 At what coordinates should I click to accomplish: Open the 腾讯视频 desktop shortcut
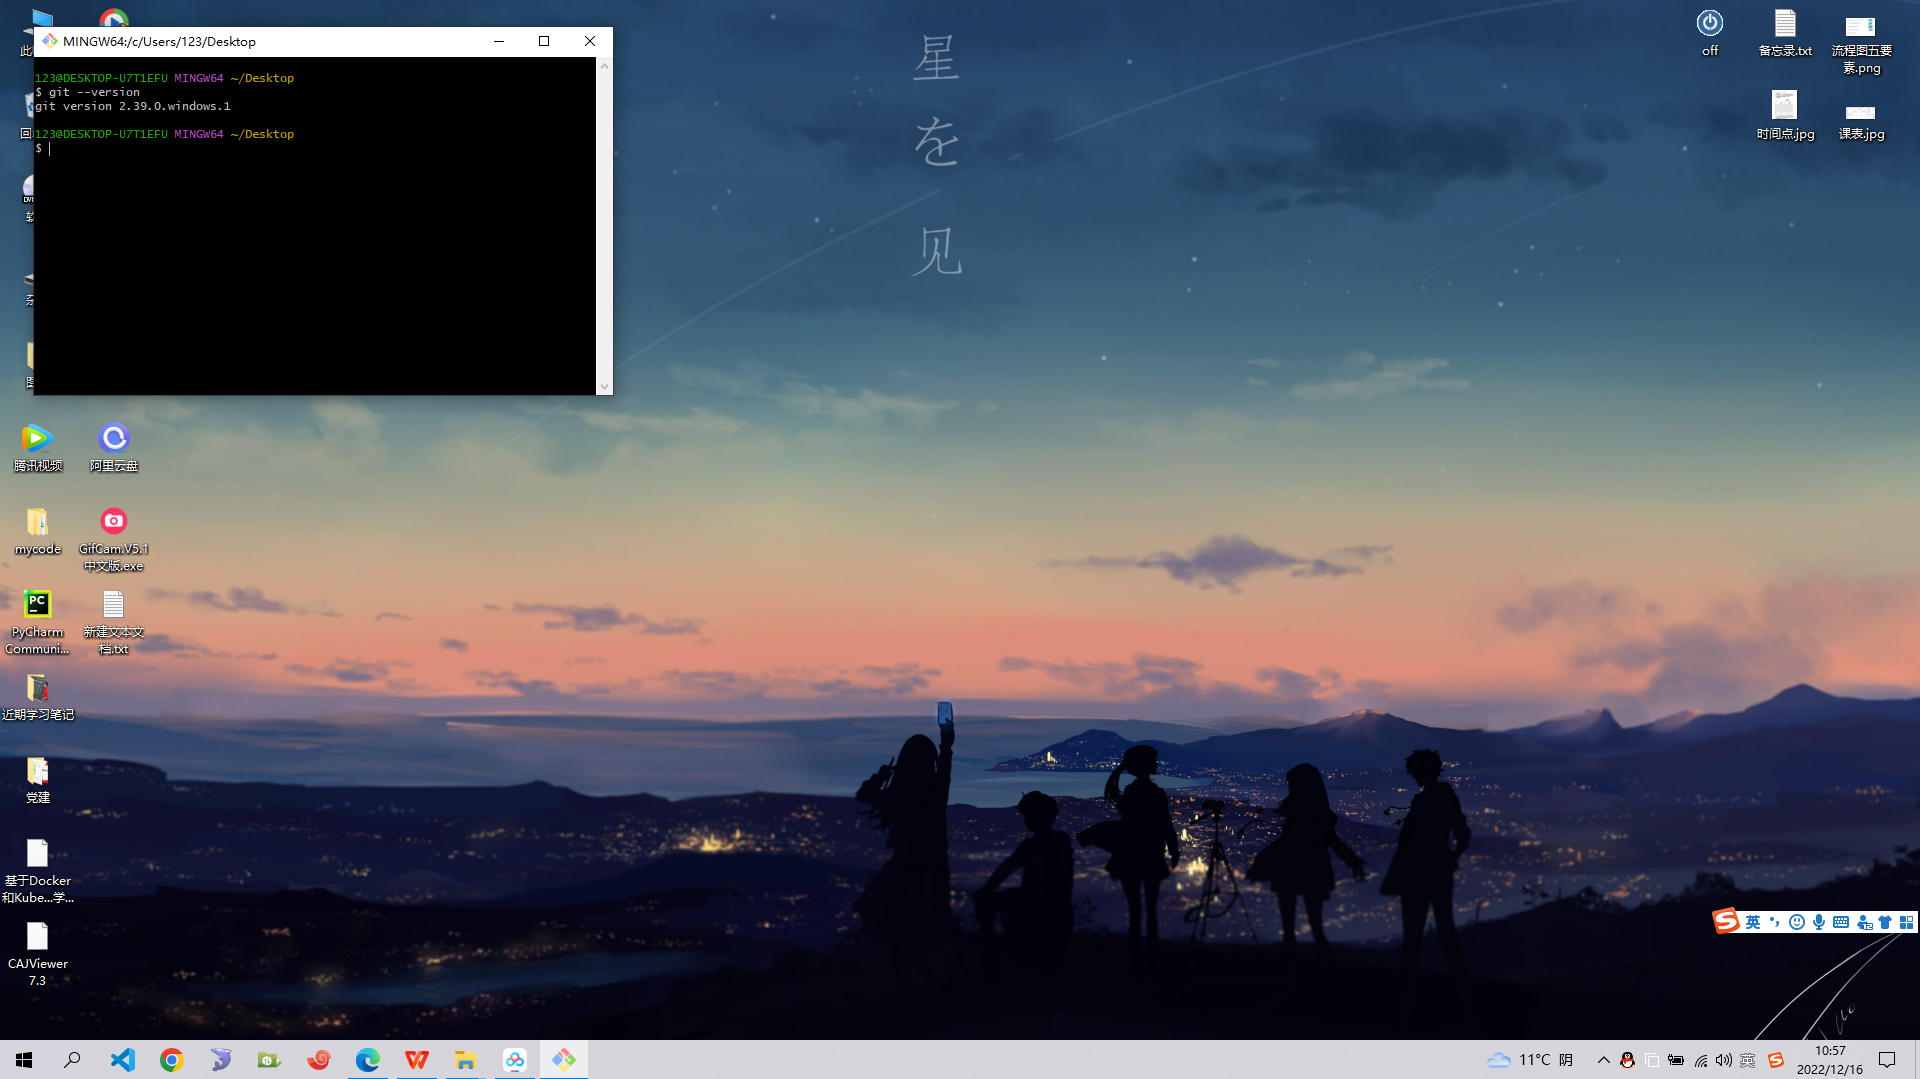pyautogui.click(x=37, y=447)
